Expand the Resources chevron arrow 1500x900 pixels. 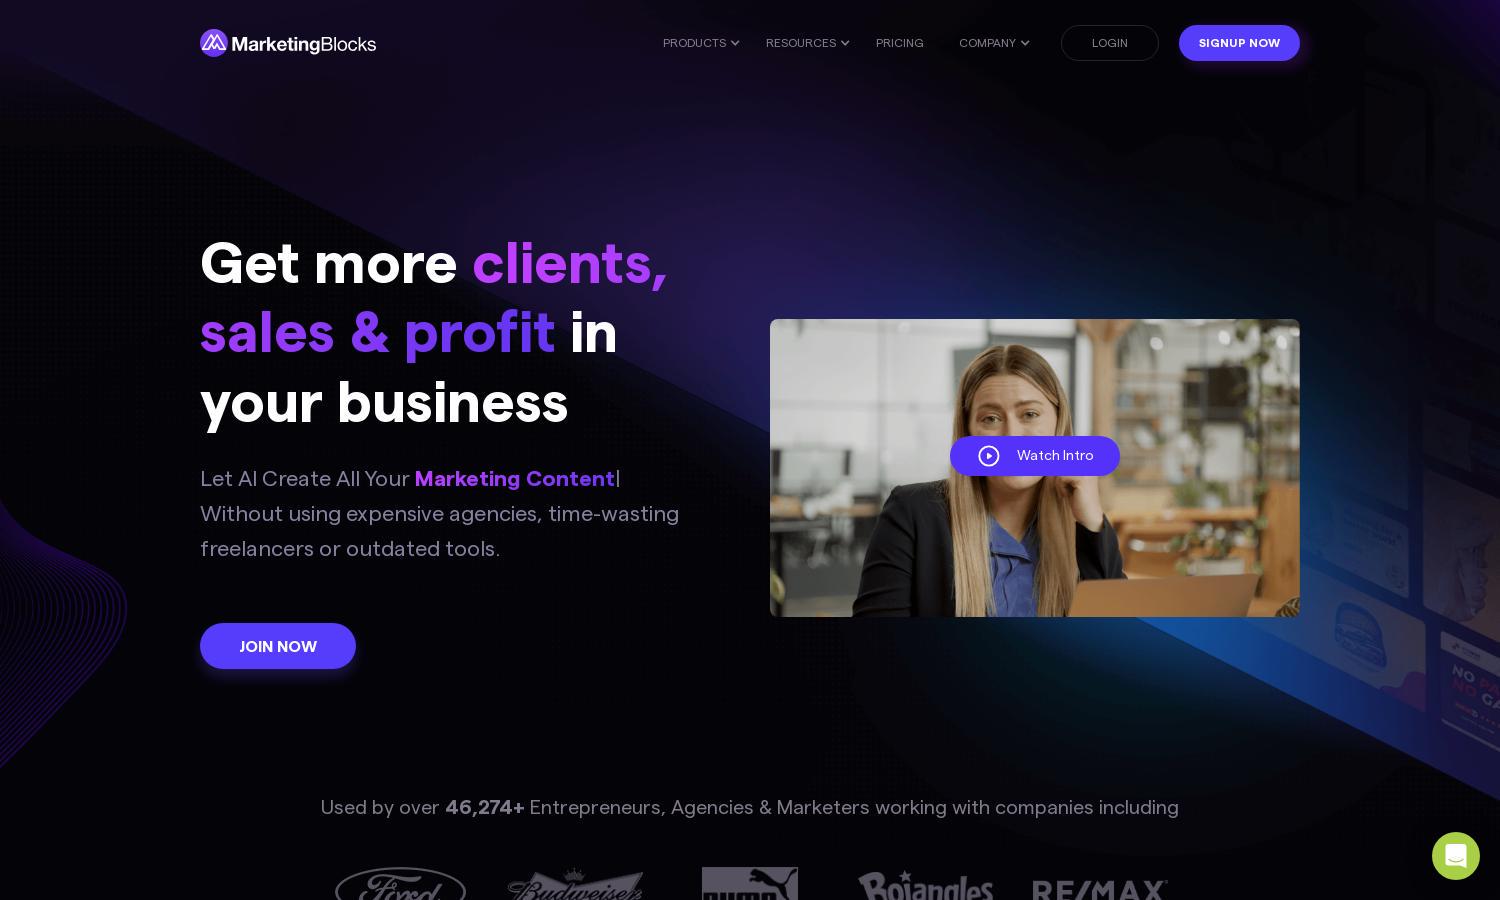click(845, 43)
